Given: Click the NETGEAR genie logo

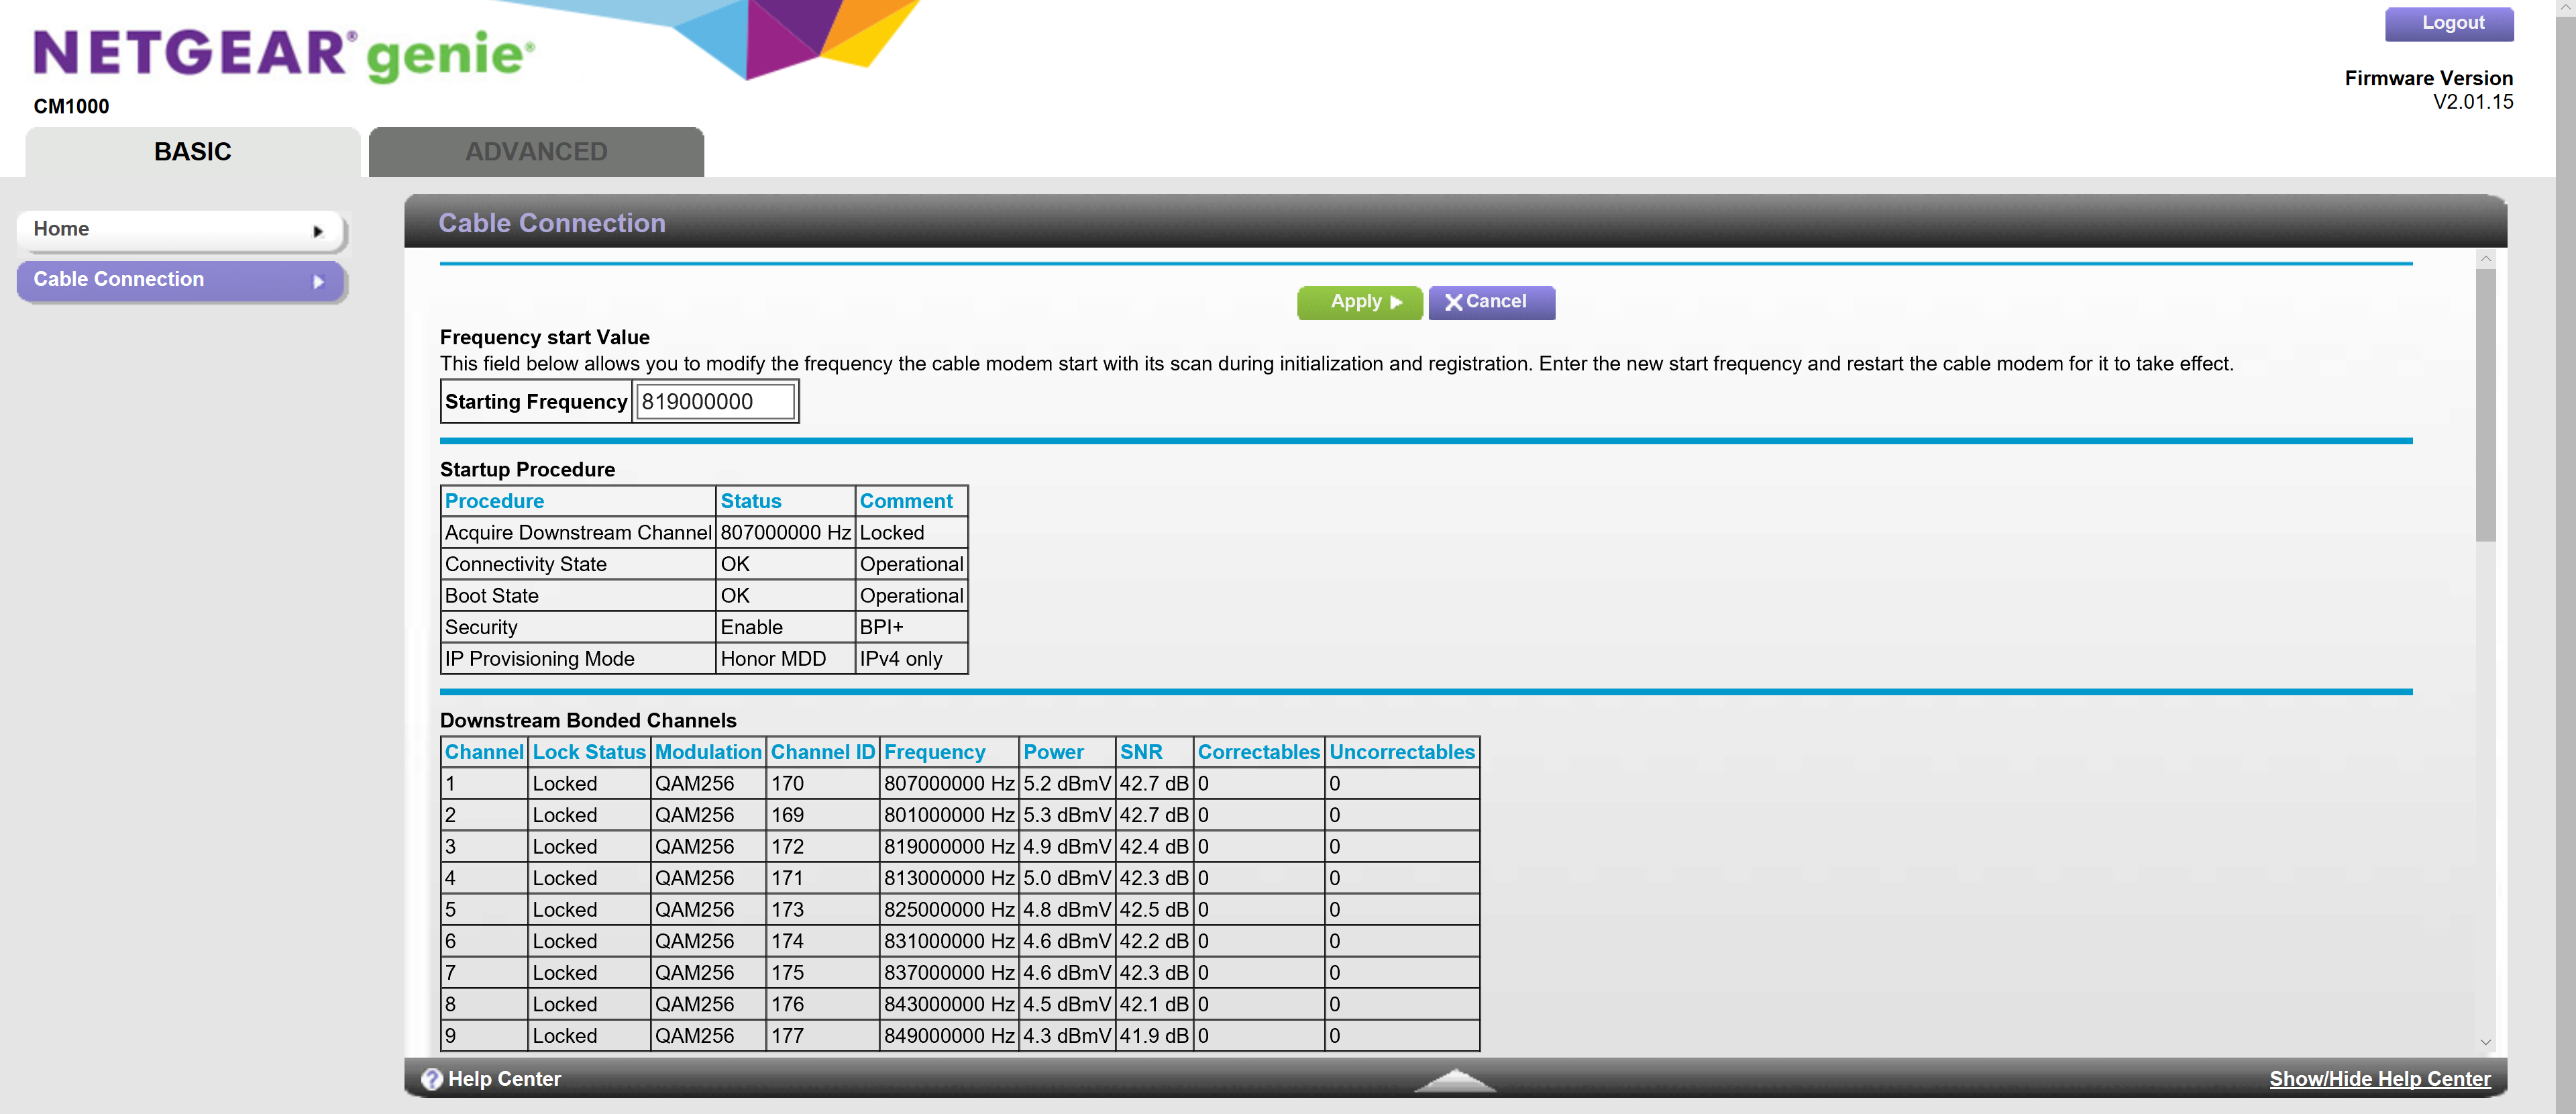Looking at the screenshot, I should (x=284, y=54).
